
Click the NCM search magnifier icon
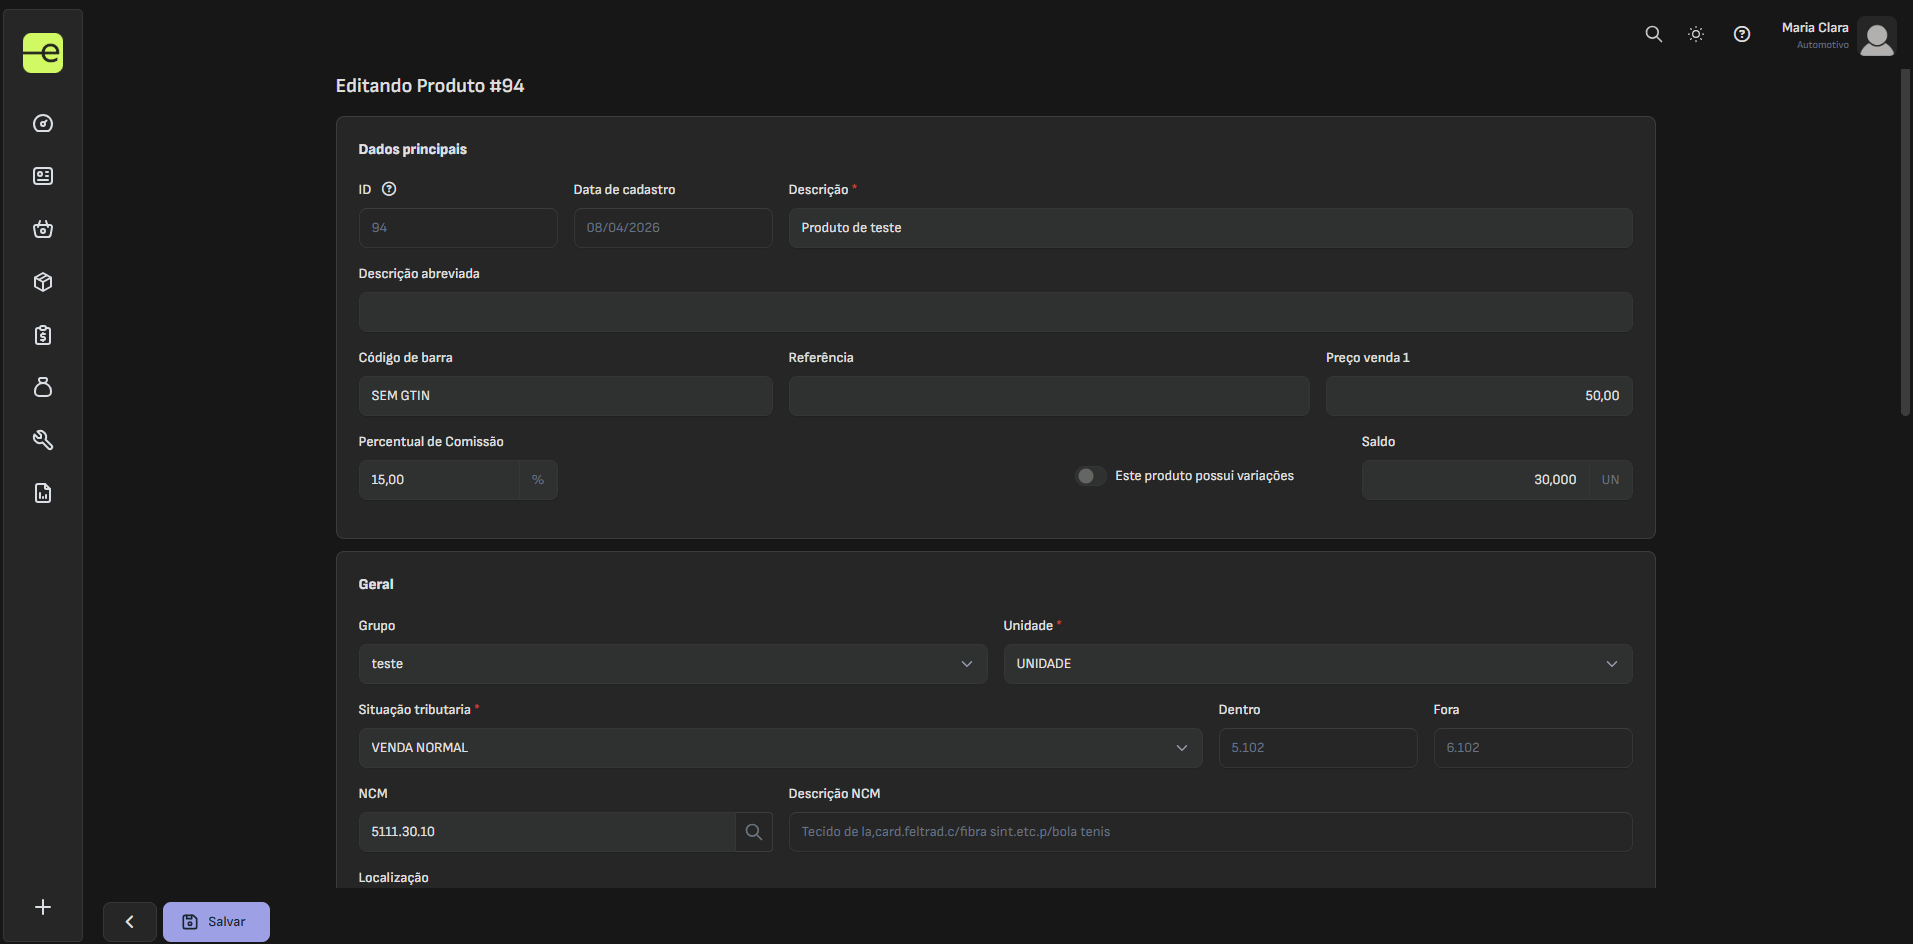tap(754, 832)
